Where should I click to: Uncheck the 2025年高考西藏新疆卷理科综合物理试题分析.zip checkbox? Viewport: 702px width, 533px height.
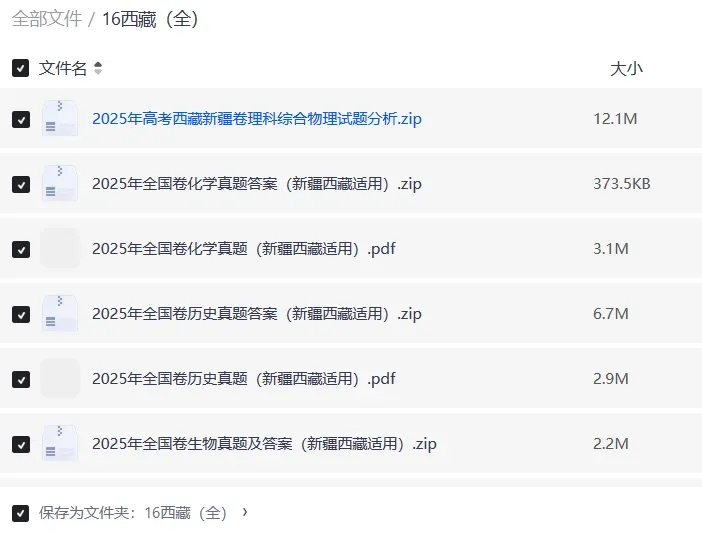21,119
